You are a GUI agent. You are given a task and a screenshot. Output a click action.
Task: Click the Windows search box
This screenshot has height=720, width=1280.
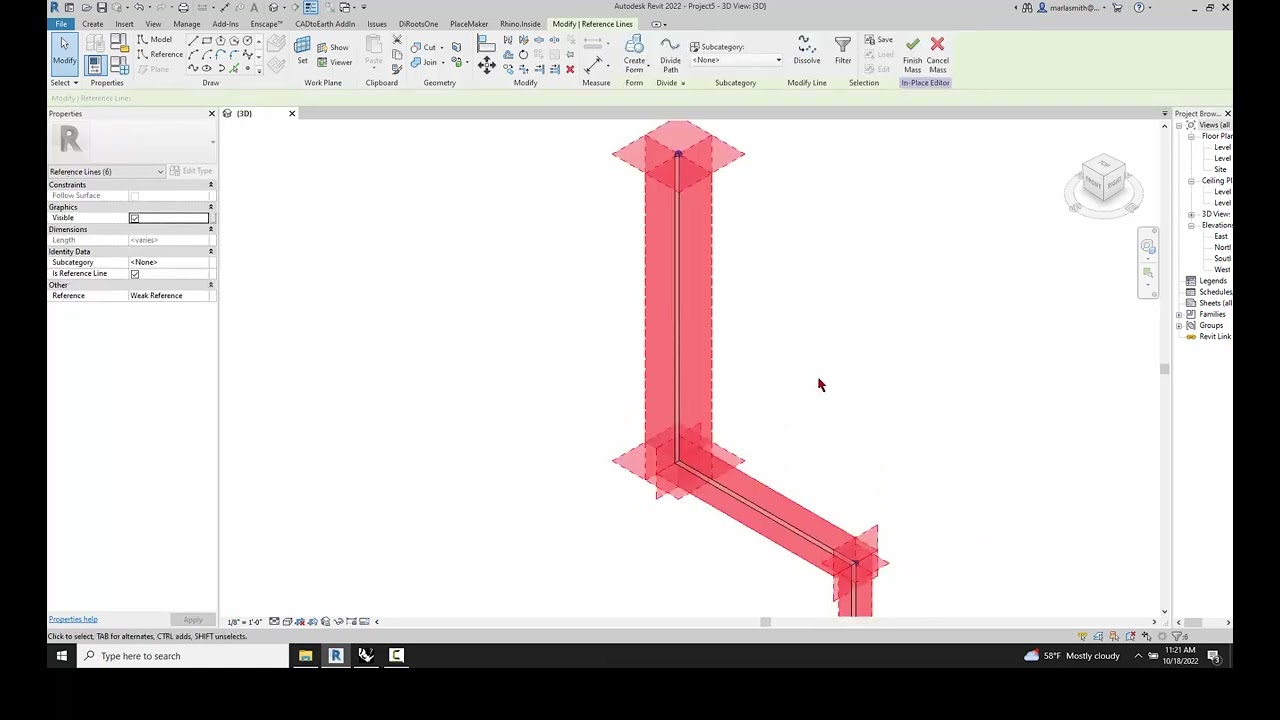click(183, 656)
